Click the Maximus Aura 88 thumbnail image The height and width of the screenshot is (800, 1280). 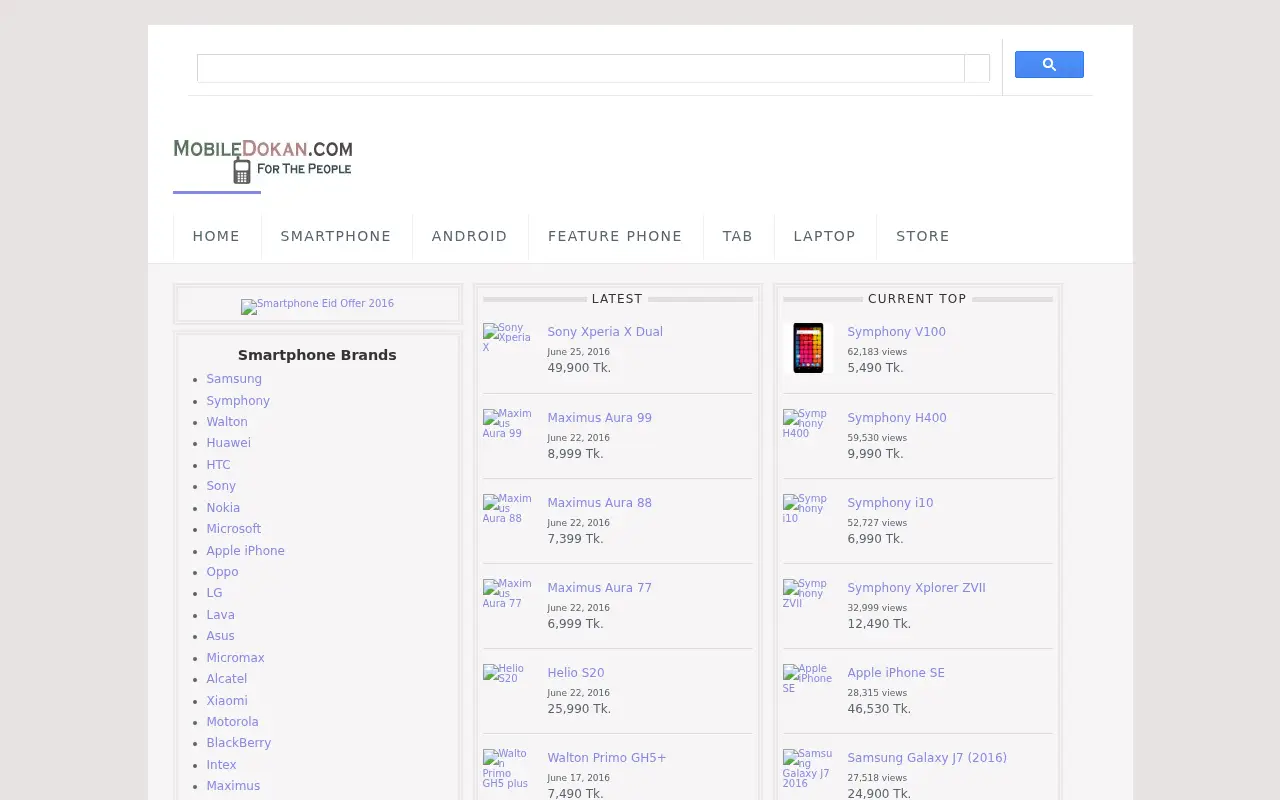[x=508, y=508]
